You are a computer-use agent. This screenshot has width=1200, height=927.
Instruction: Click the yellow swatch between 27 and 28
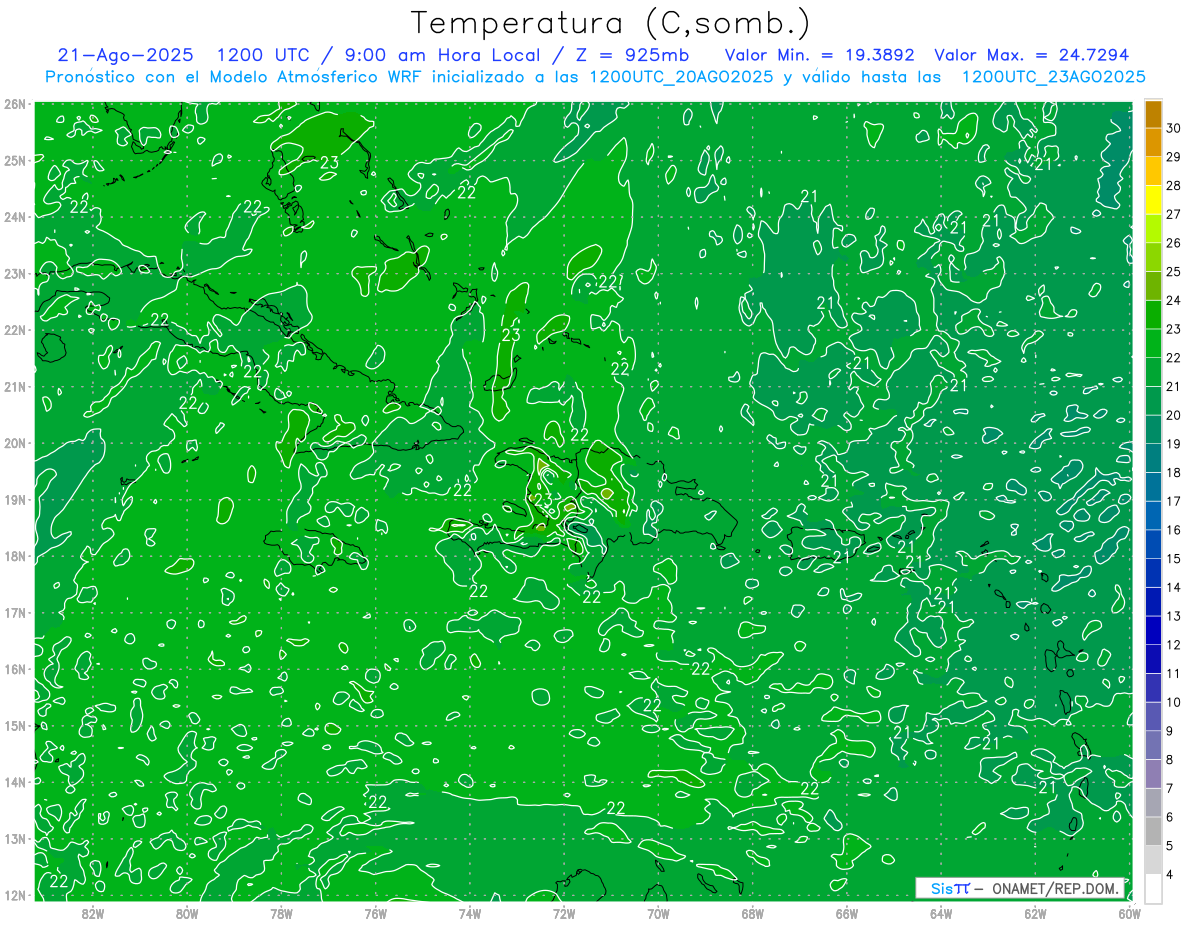(x=1153, y=200)
